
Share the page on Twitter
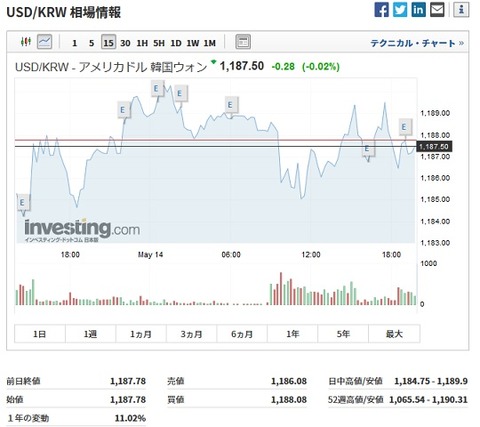click(400, 10)
